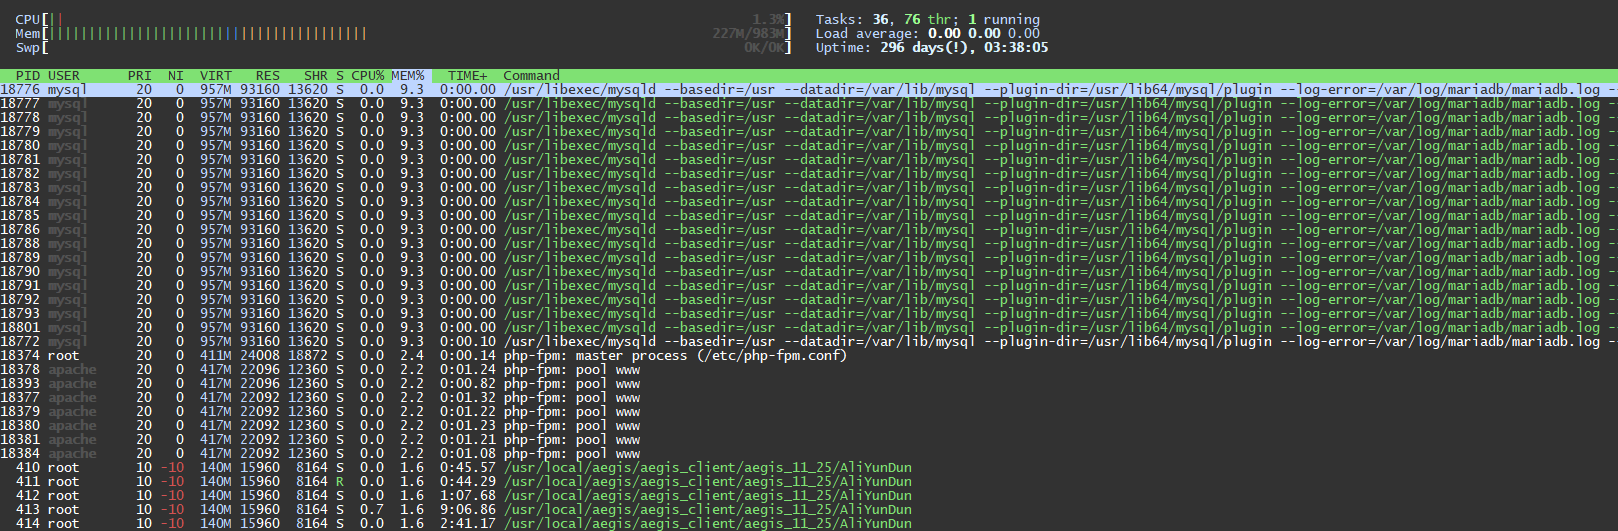Select mysql process row PID 18778
Screen dimensions: 1618x531
pyautogui.click(x=809, y=118)
